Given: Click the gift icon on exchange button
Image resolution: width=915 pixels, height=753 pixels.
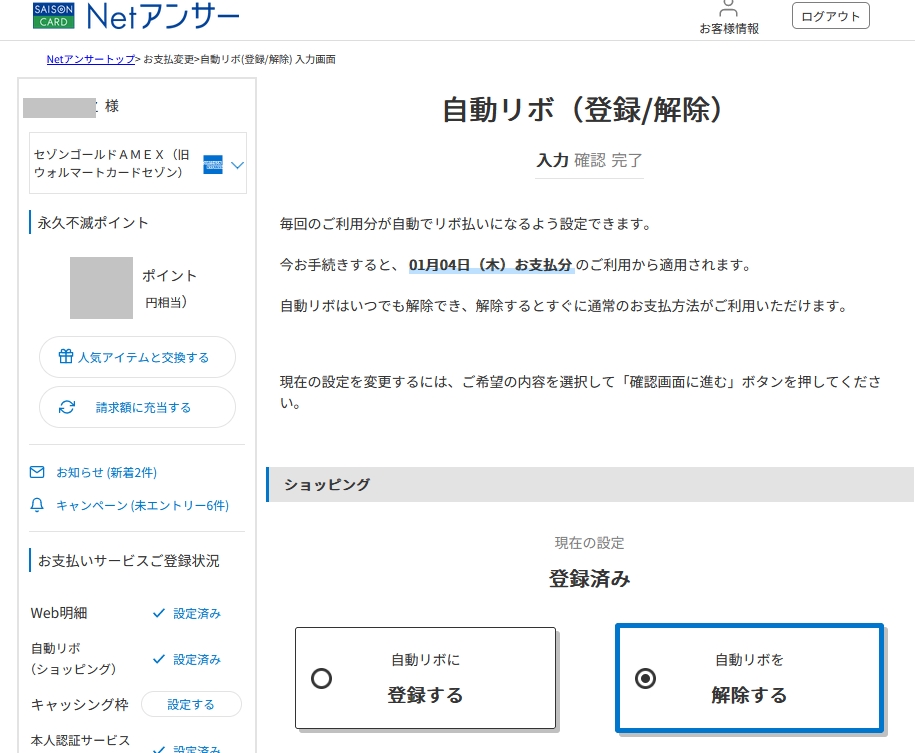Looking at the screenshot, I should click(x=65, y=356).
